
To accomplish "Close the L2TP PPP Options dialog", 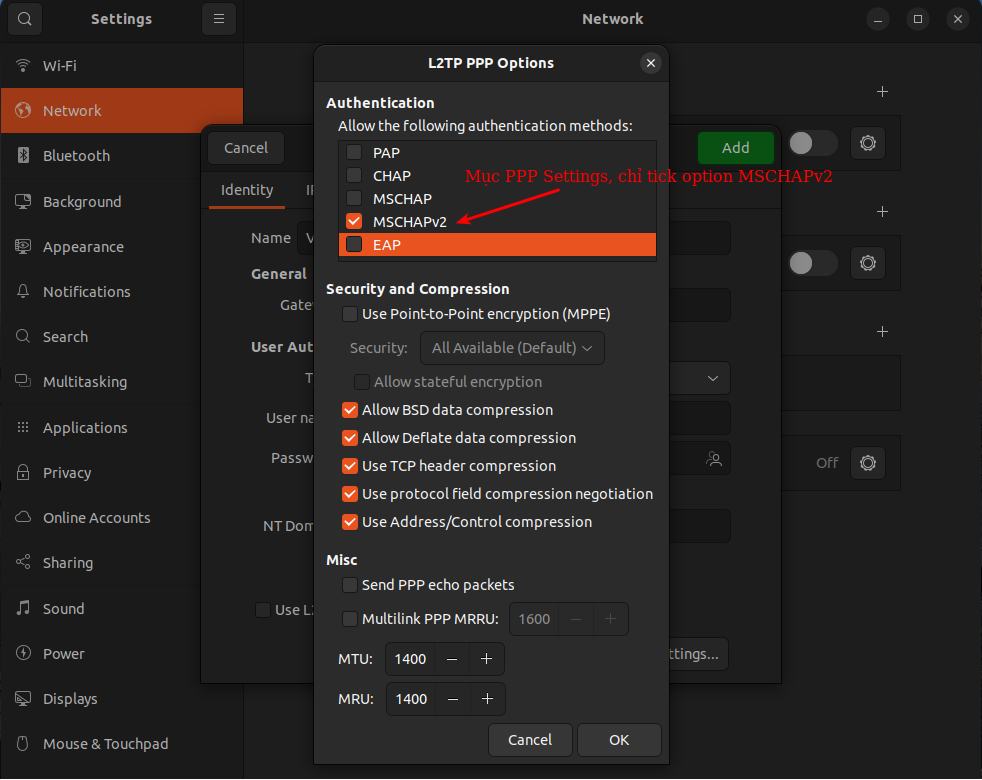I will pos(651,63).
